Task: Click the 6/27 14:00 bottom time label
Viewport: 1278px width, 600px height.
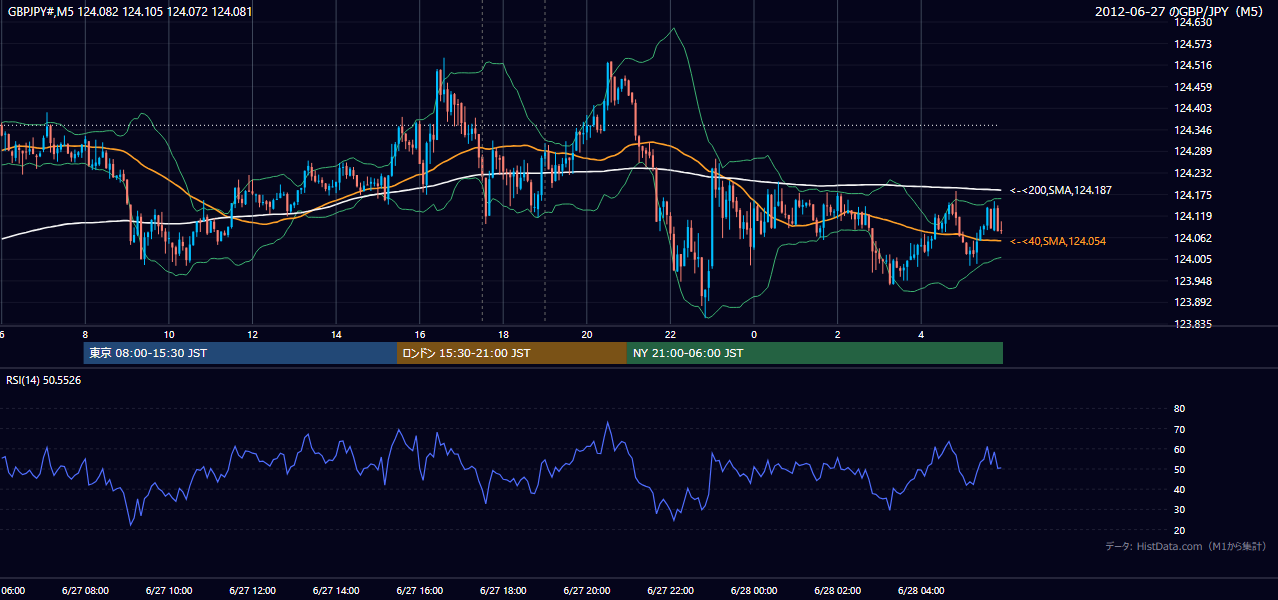Action: (336, 591)
